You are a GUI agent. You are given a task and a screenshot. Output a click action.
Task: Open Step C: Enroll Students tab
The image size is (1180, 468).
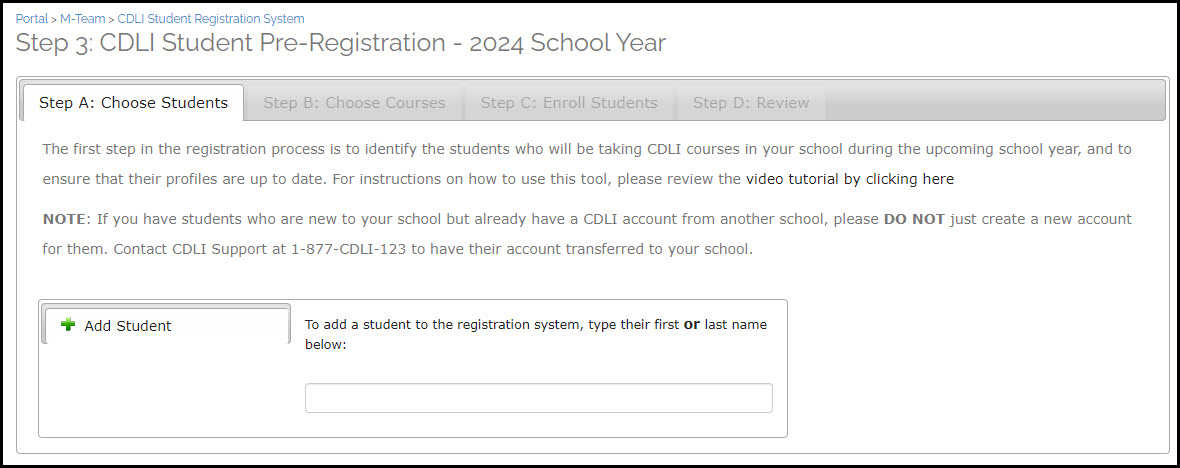click(569, 103)
